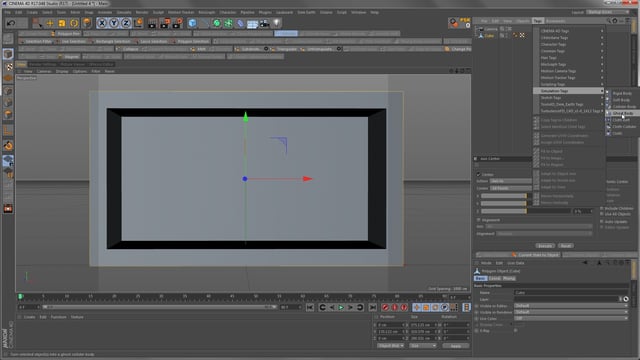
Task: Choose Cloth Collider tag
Action: pyautogui.click(x=623, y=127)
